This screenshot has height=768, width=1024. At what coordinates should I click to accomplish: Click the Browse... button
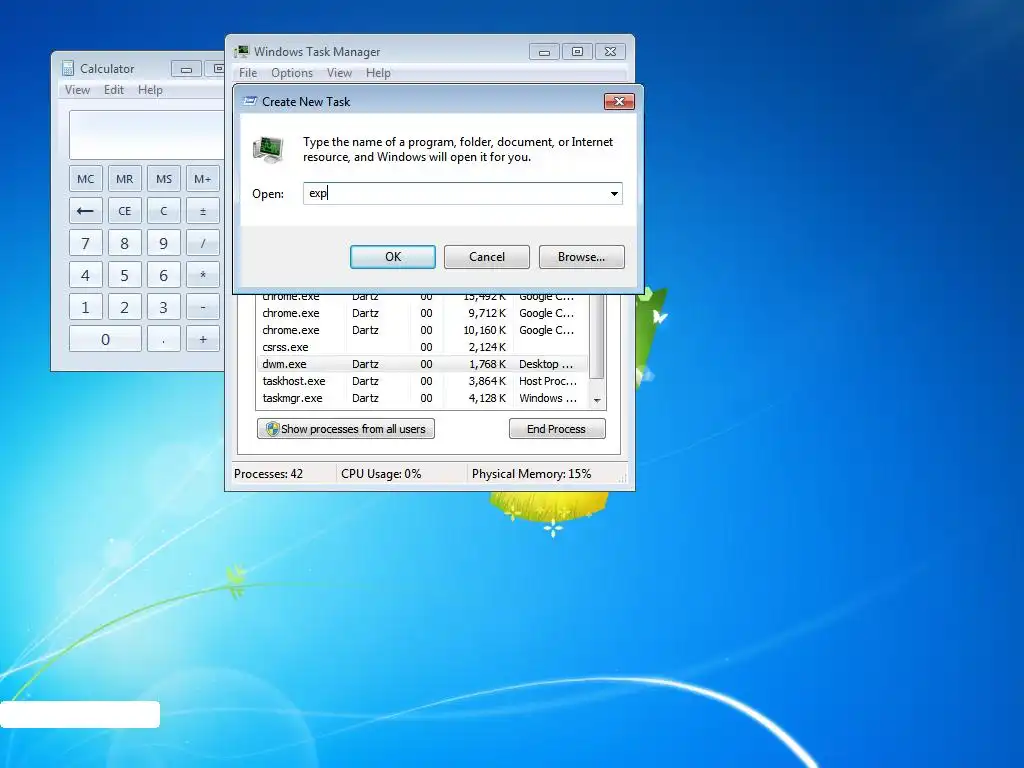[x=581, y=257]
